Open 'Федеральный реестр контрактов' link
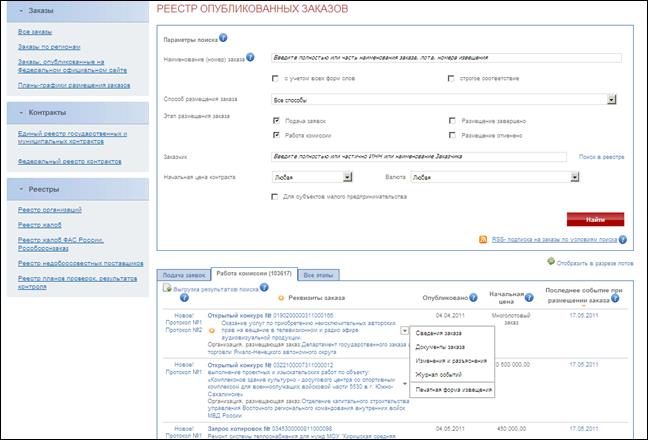 69,161
